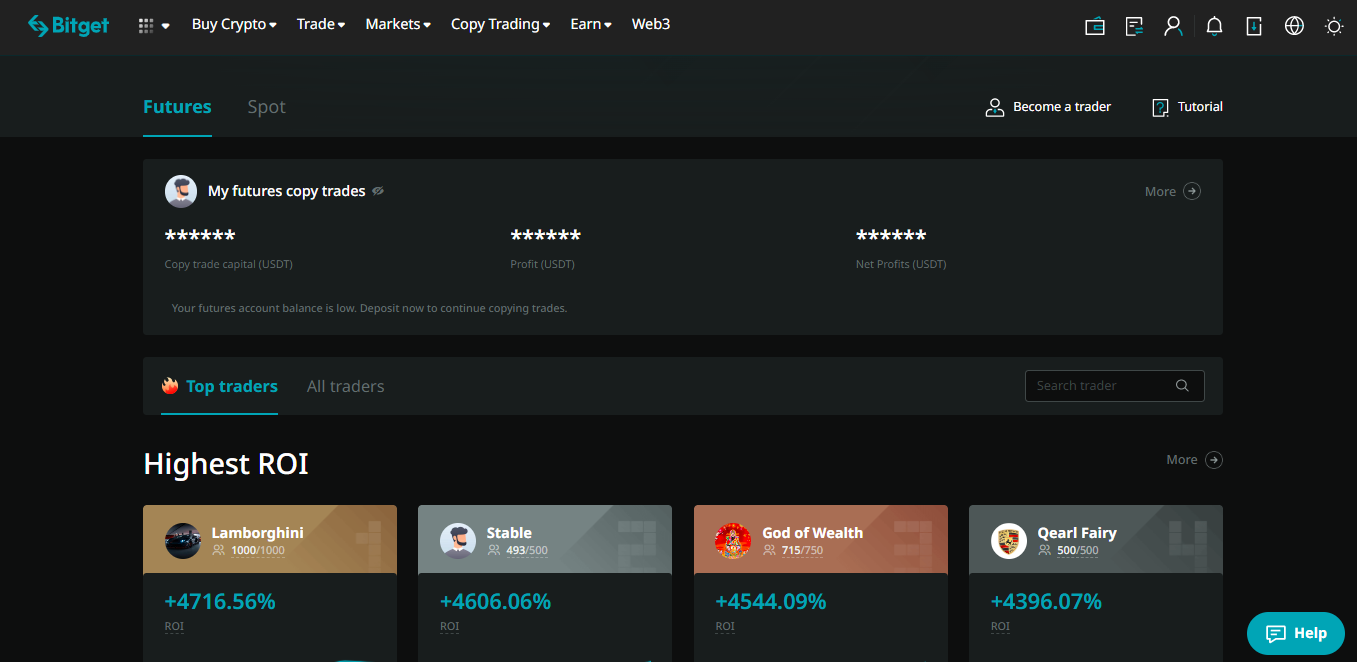1357x662 pixels.
Task: Click the Search trader input field
Action: tap(1115, 386)
